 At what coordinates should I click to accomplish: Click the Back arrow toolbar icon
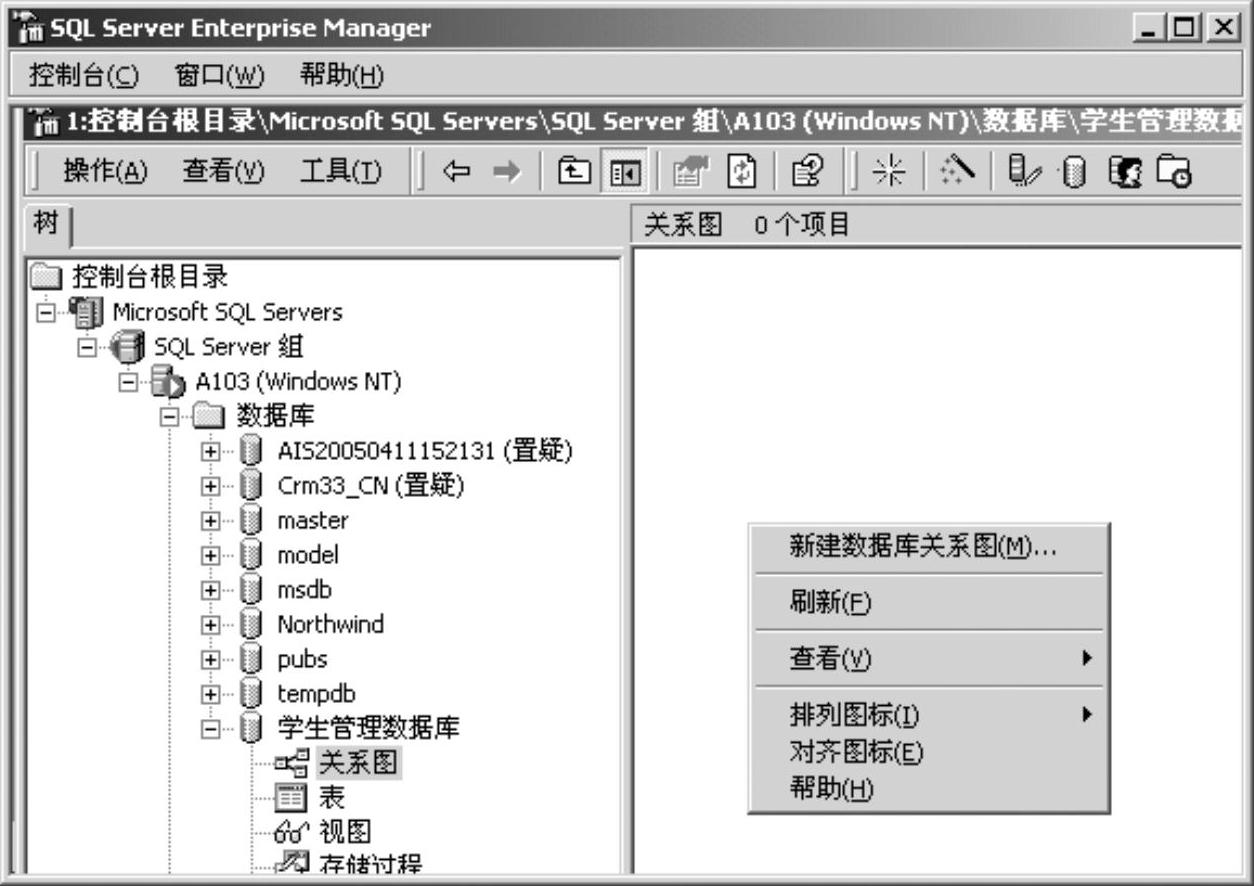(457, 172)
